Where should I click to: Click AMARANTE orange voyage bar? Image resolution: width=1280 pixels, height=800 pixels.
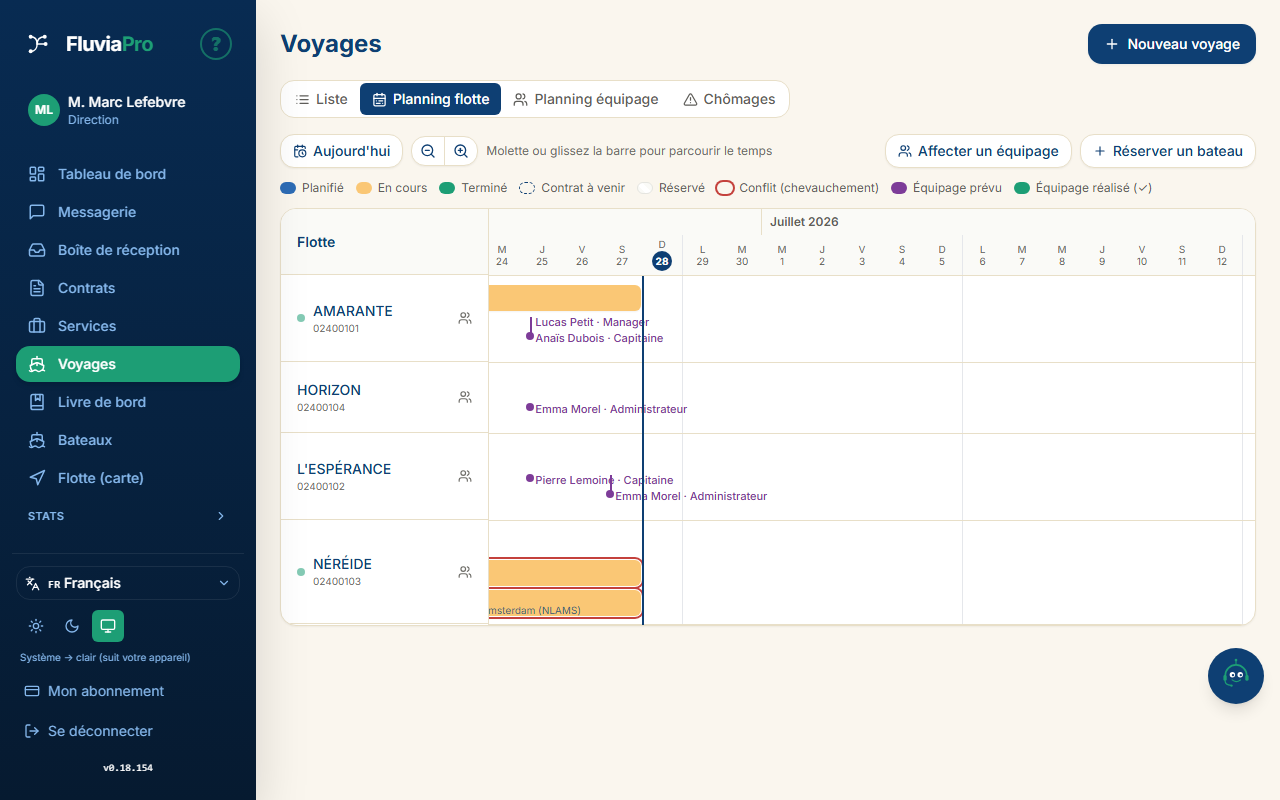tap(565, 298)
